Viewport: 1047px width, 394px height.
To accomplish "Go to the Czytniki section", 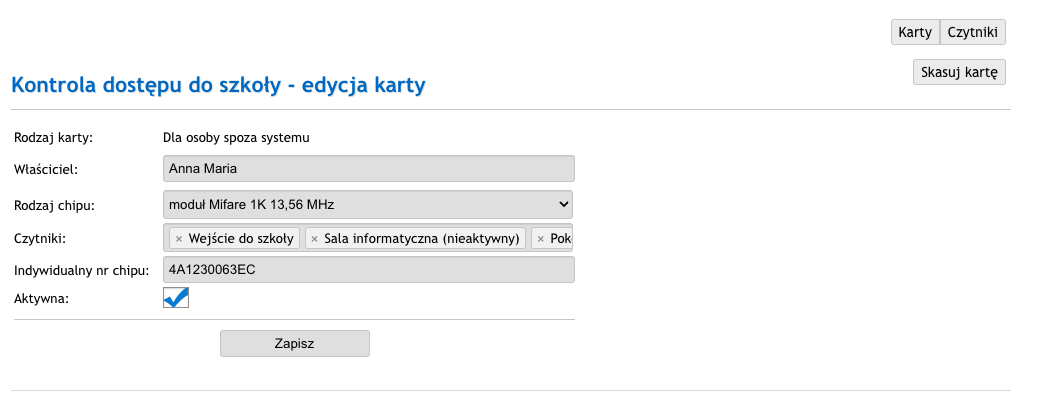I will pos(972,32).
